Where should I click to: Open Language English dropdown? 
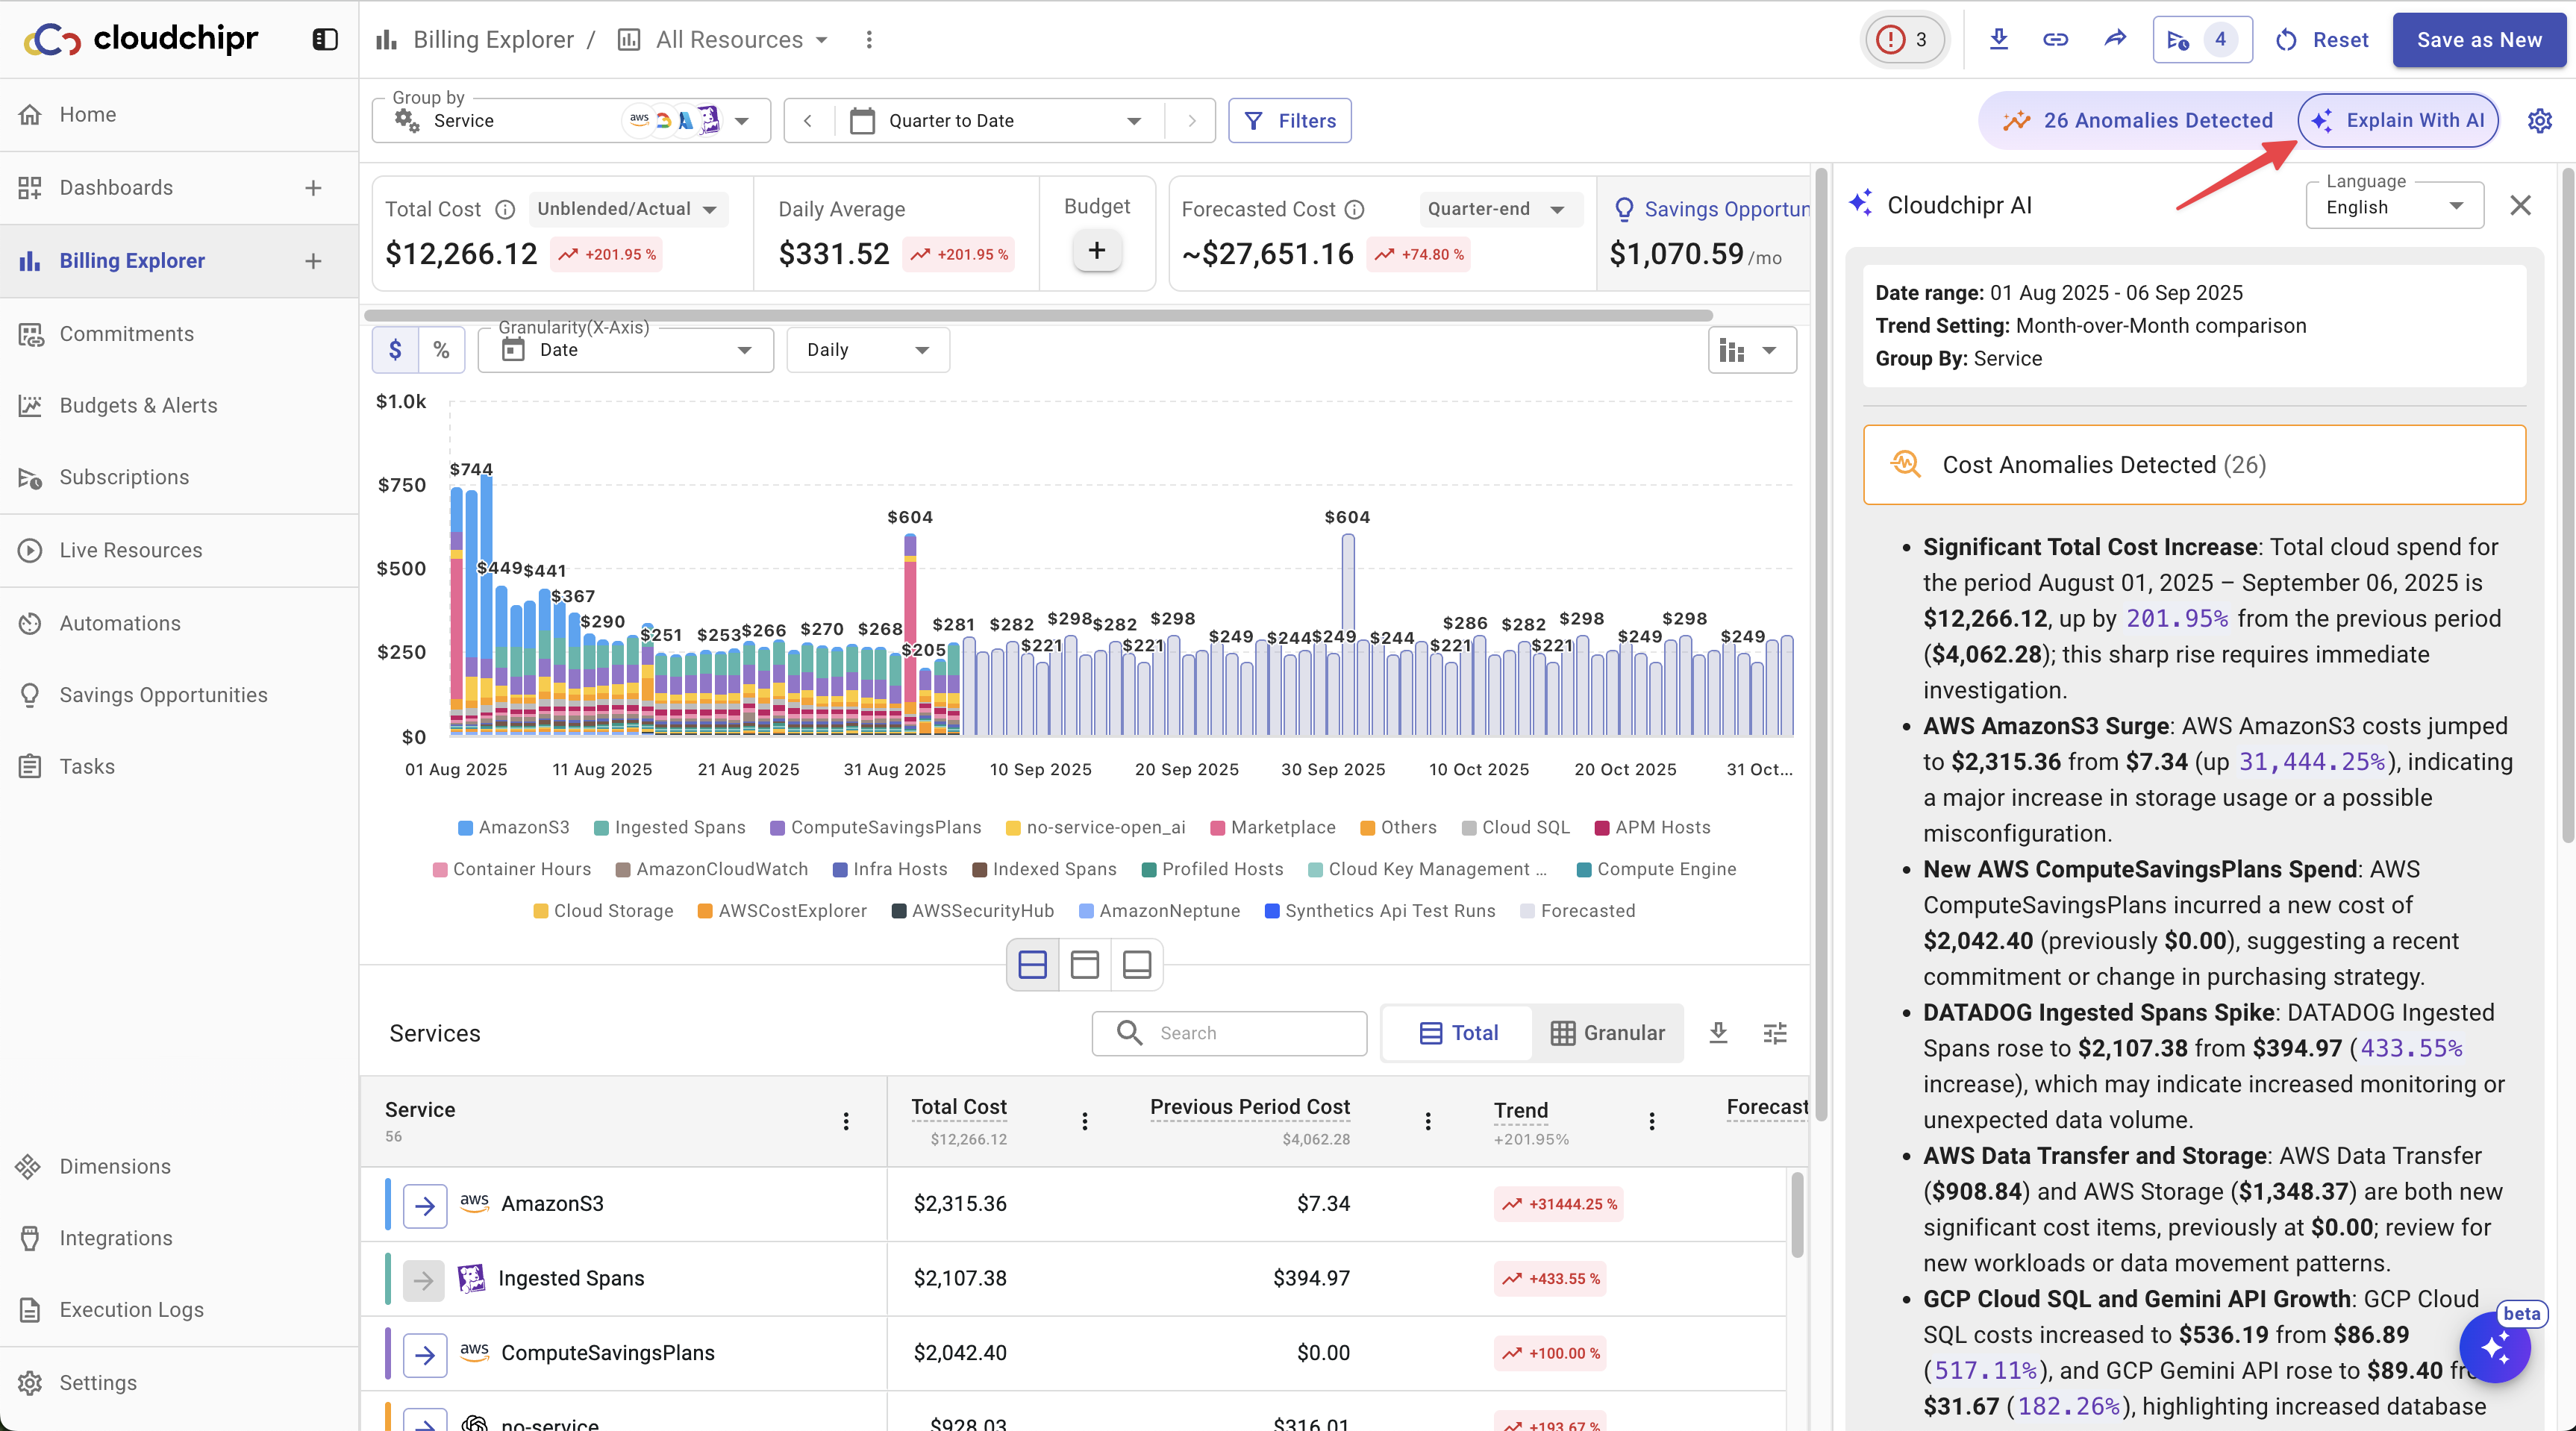[x=2395, y=207]
